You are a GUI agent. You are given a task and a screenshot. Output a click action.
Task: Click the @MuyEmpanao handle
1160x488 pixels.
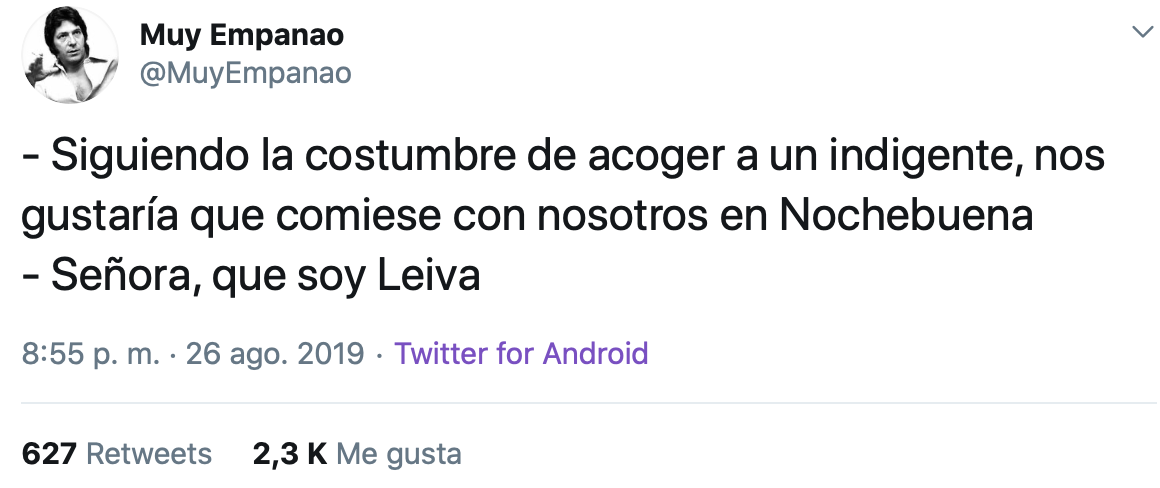[x=245, y=73]
